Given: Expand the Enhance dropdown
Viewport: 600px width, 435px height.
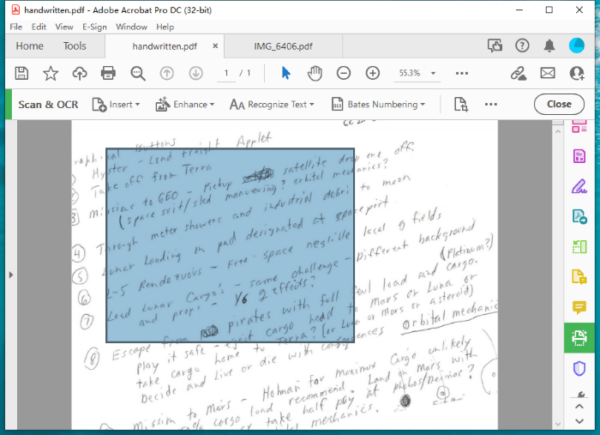Looking at the screenshot, I should (185, 104).
